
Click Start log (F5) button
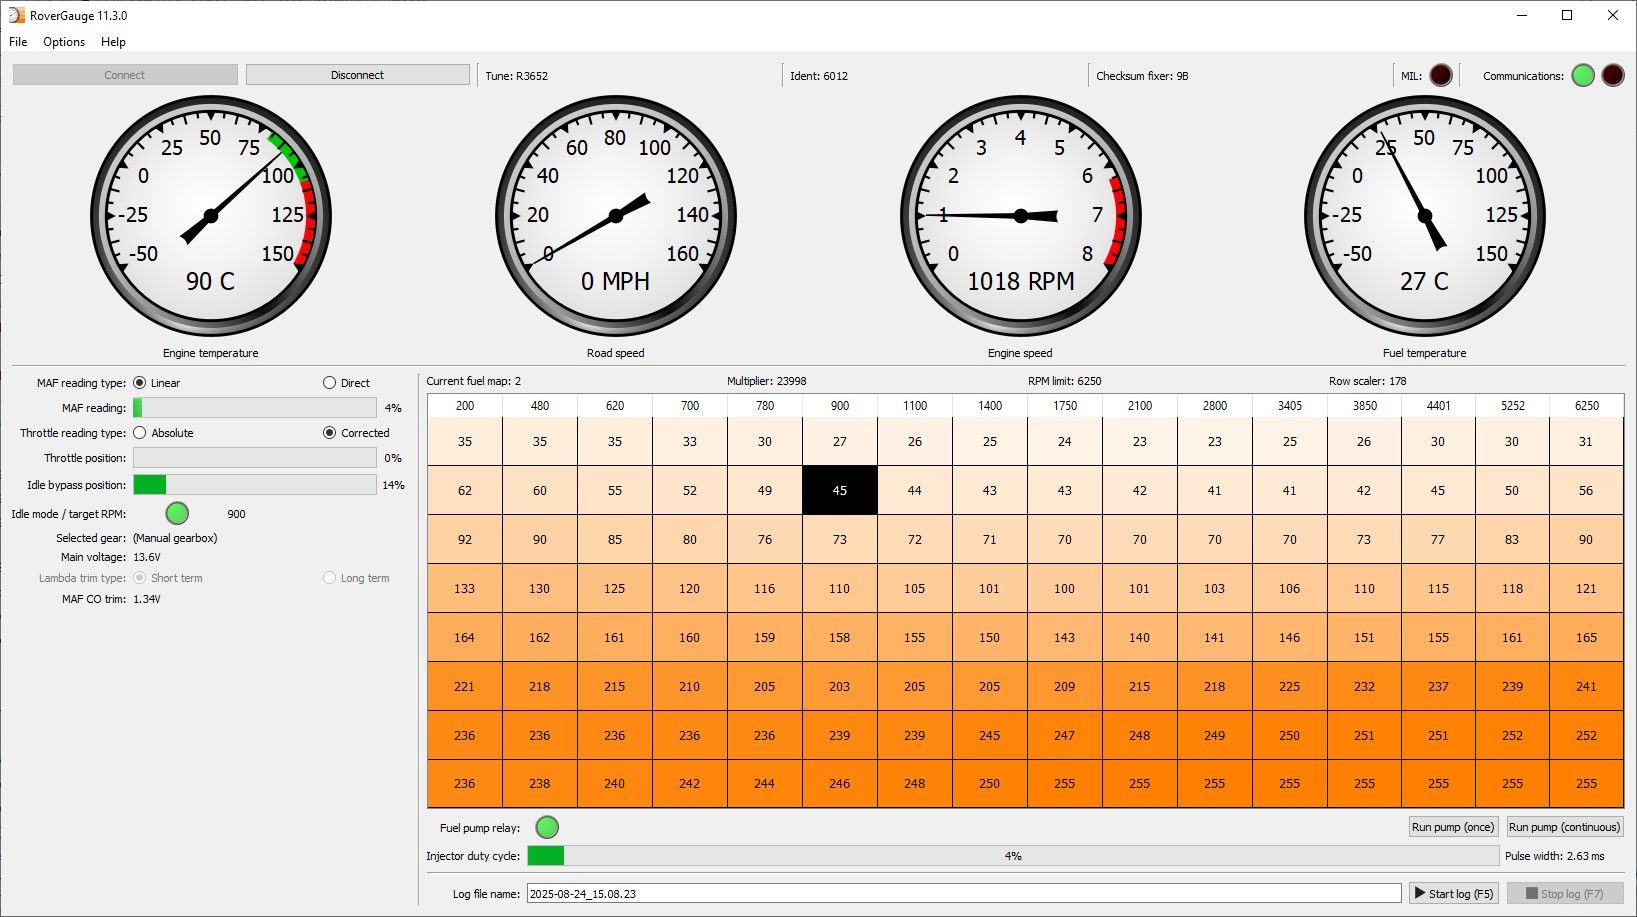pos(1454,893)
